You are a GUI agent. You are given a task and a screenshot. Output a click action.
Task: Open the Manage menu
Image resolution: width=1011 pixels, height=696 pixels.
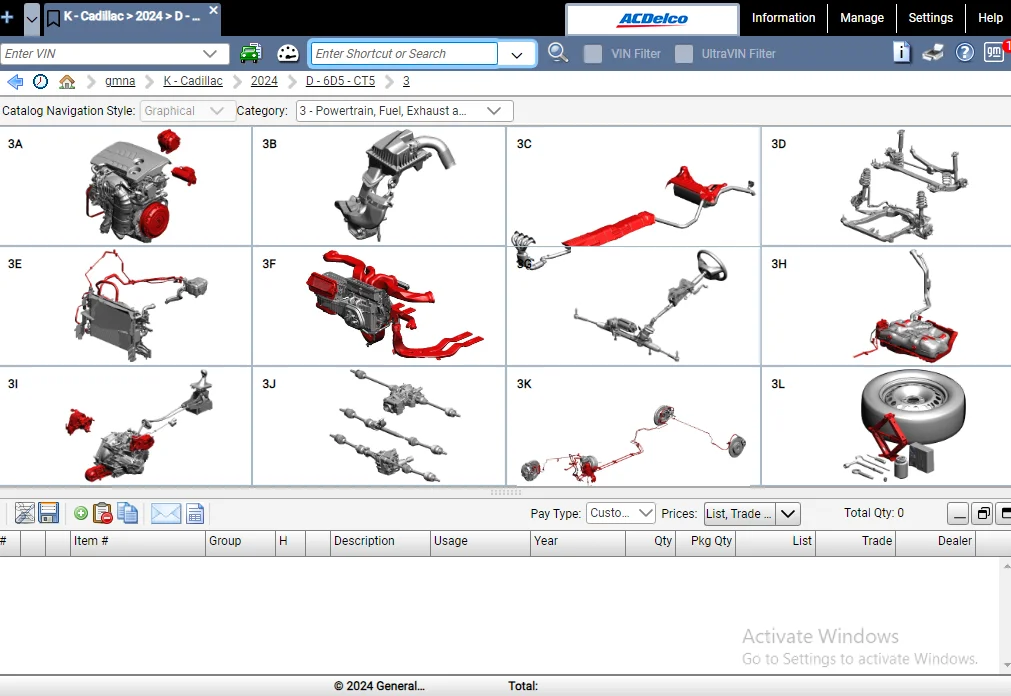pos(861,17)
